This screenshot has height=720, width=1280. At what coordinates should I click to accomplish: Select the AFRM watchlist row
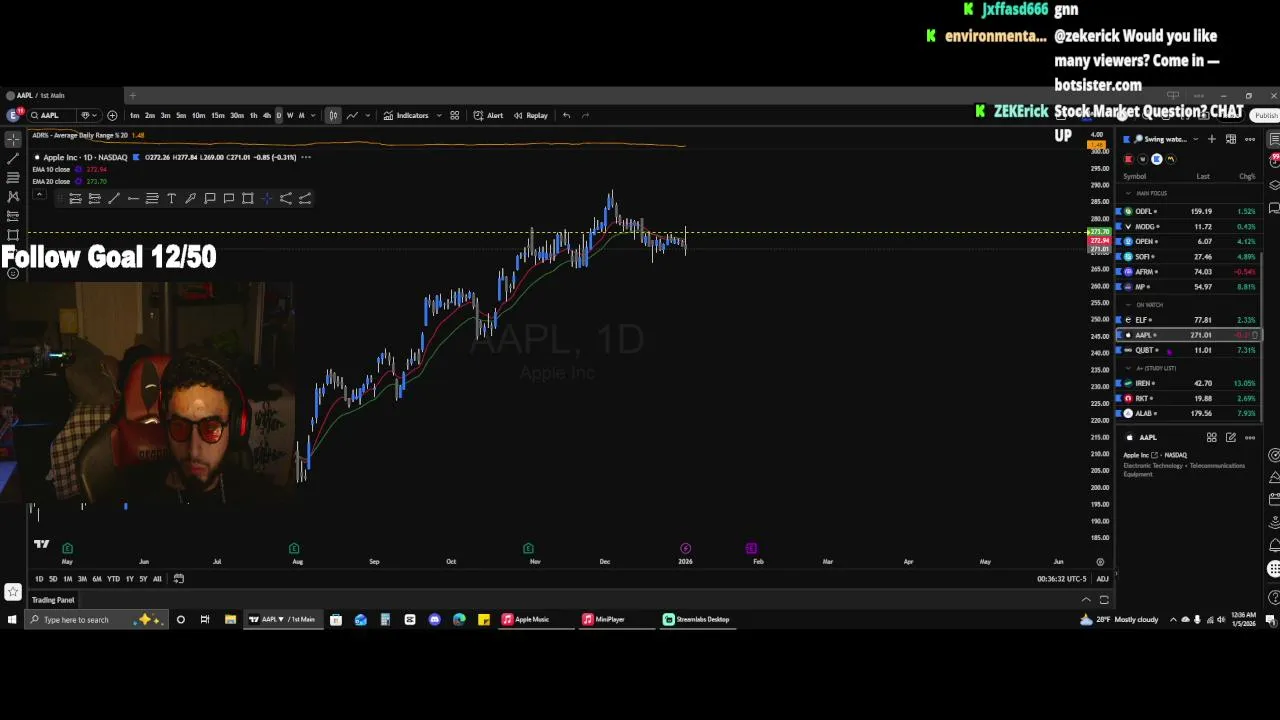coord(1189,272)
